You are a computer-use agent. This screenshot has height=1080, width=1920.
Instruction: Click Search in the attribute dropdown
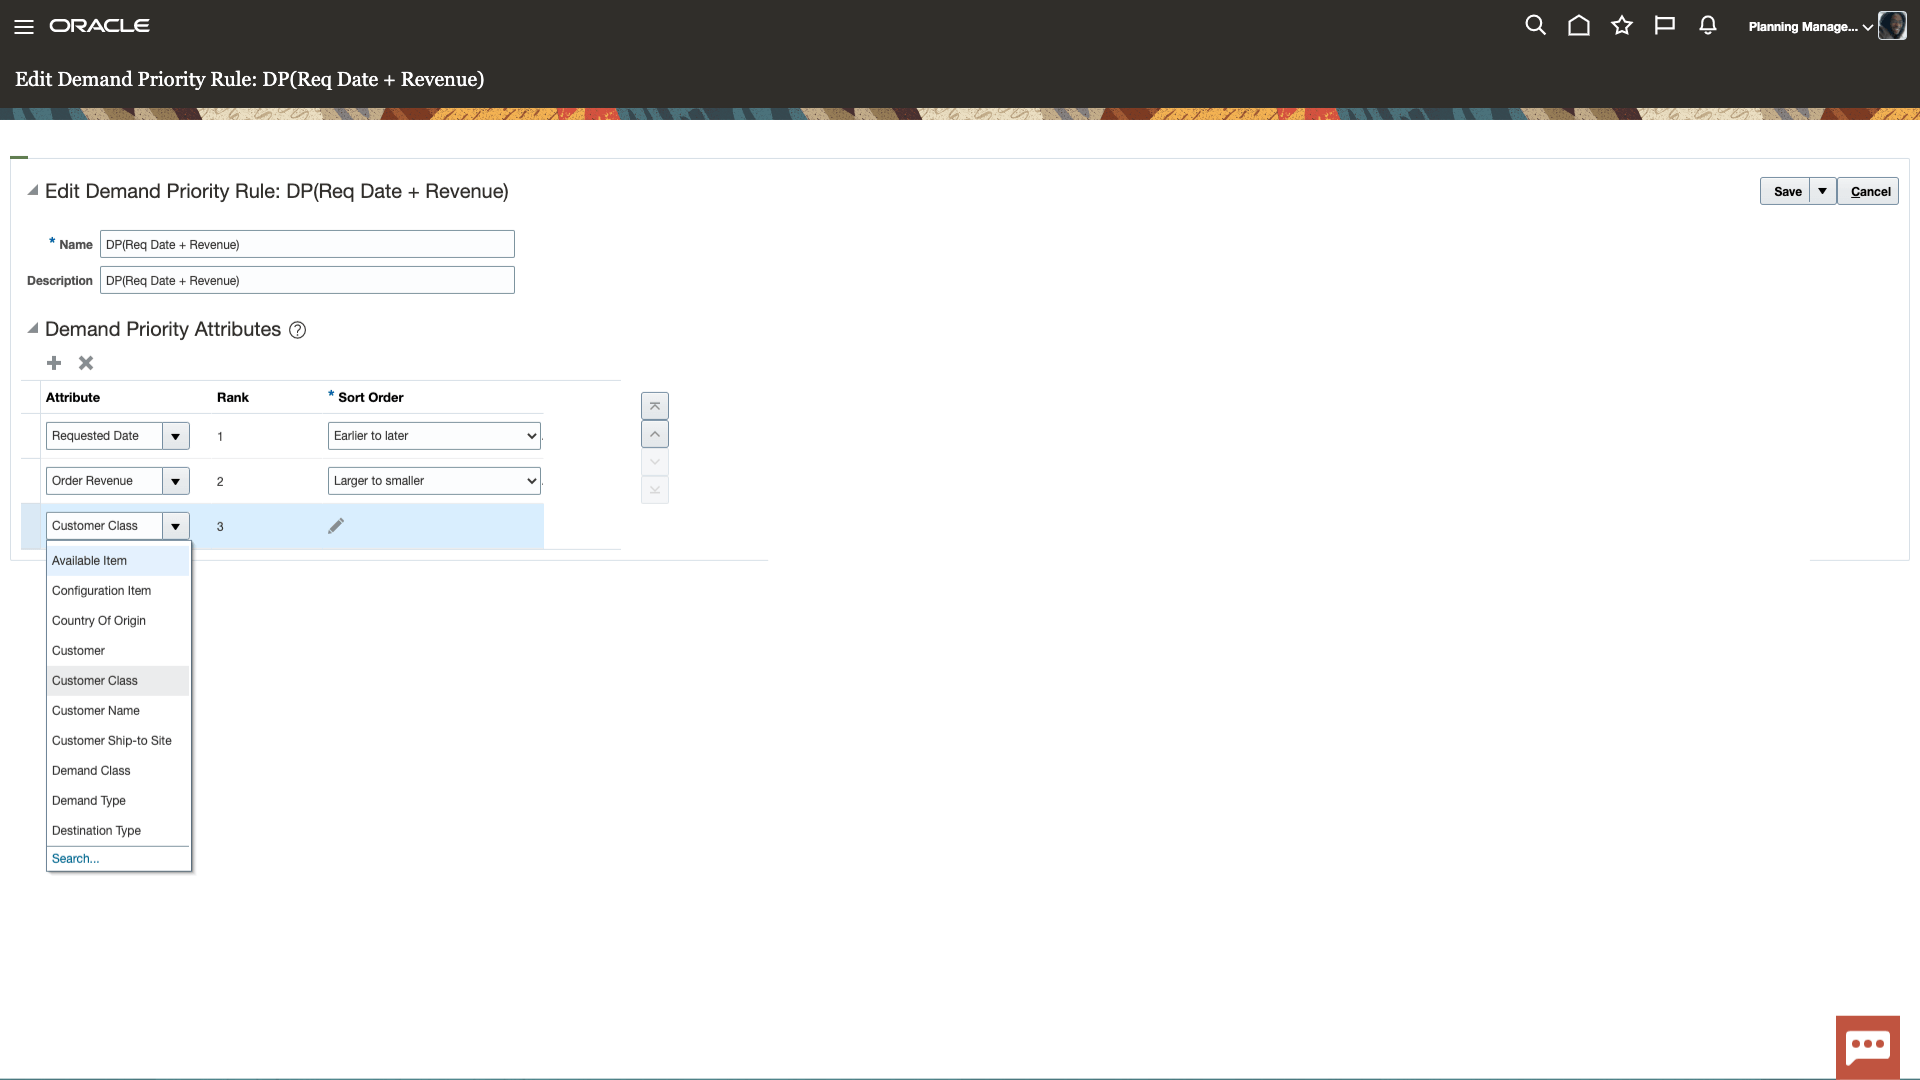pyautogui.click(x=75, y=858)
